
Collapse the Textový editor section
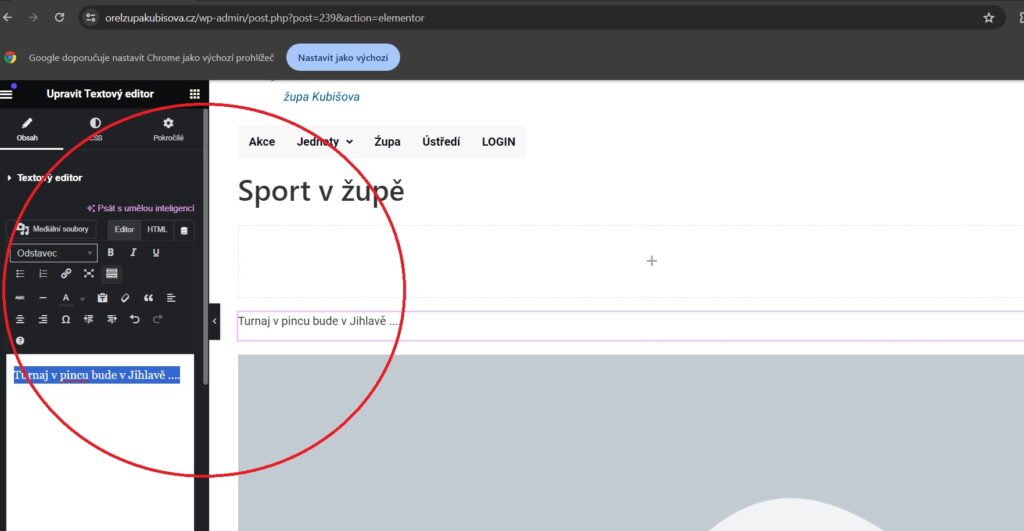[44, 178]
